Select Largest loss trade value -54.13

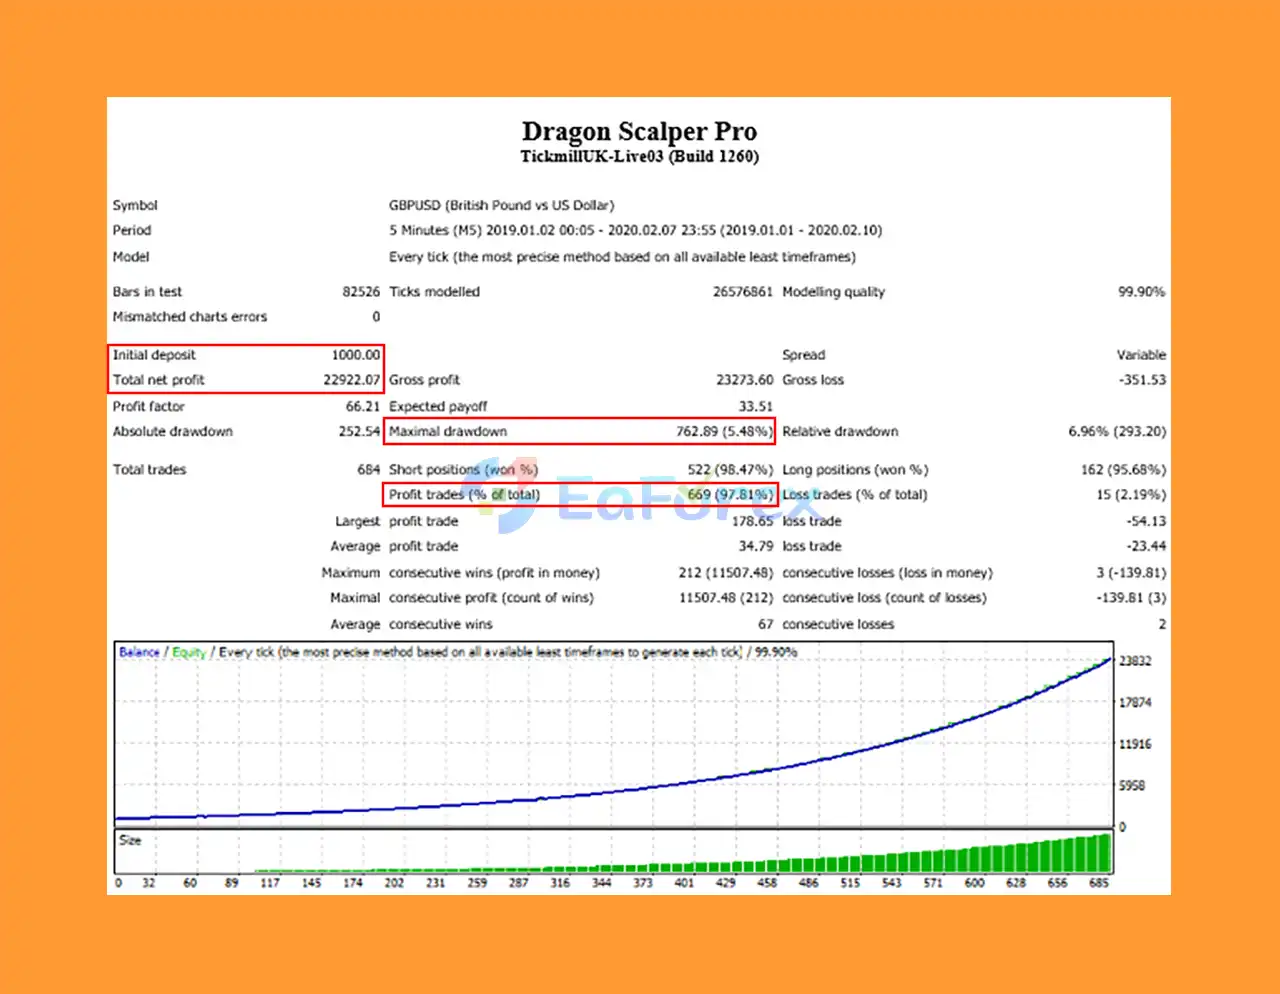pyautogui.click(x=1146, y=522)
